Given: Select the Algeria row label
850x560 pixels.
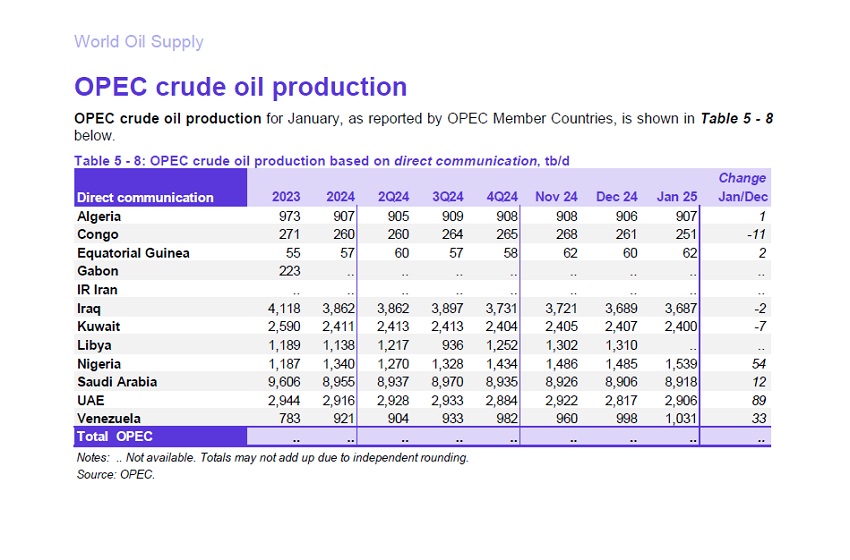Looking at the screenshot, I should pos(101,215).
